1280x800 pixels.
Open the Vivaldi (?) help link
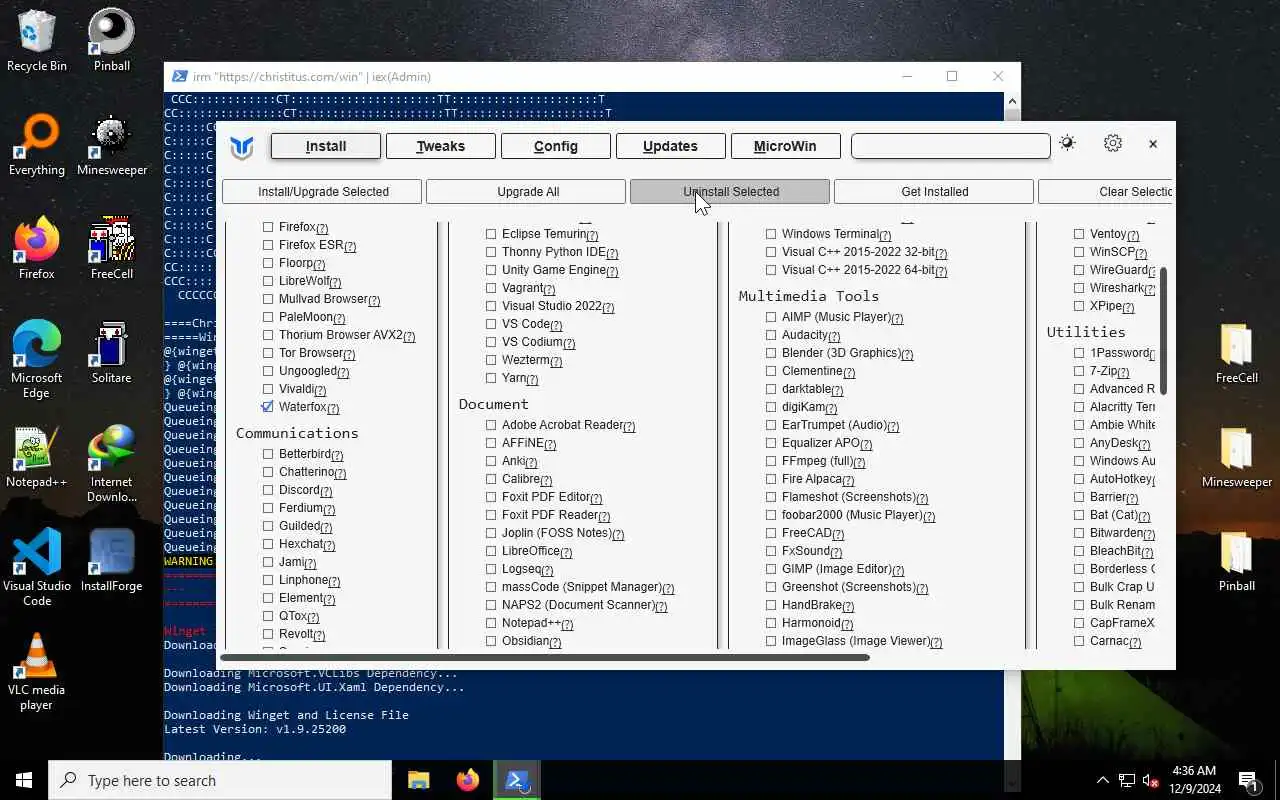click(320, 391)
